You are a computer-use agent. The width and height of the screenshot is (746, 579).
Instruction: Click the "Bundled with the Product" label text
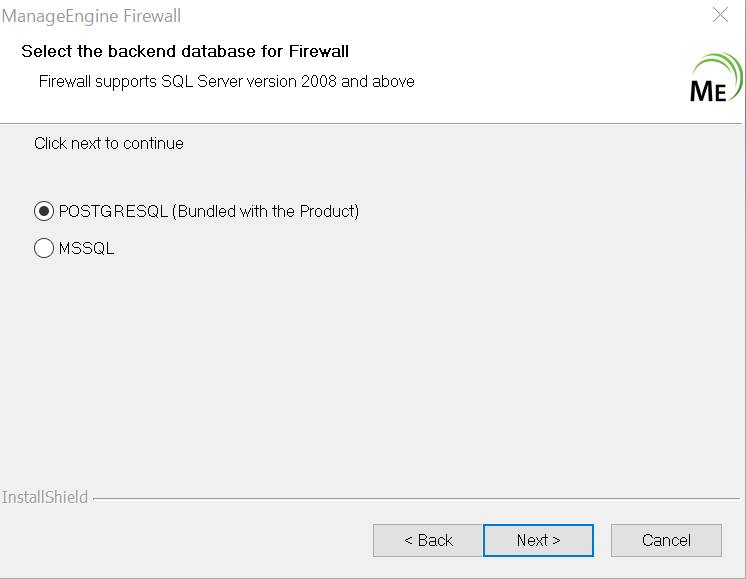pyautogui.click(x=266, y=211)
